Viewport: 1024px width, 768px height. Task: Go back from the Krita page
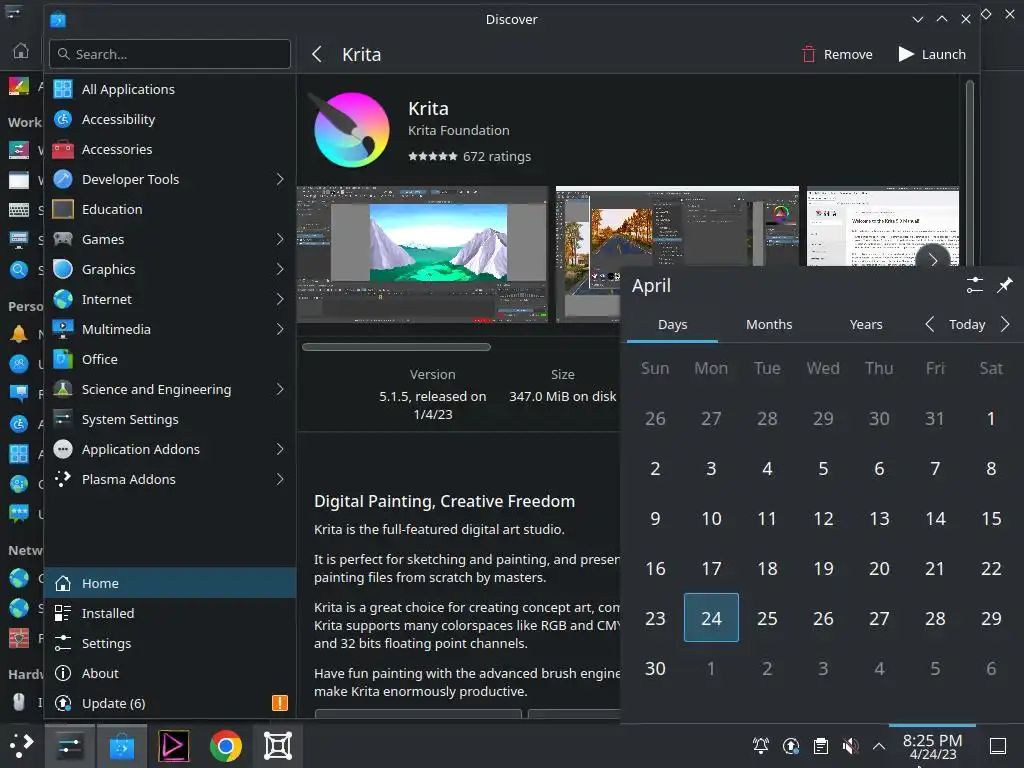tap(317, 54)
